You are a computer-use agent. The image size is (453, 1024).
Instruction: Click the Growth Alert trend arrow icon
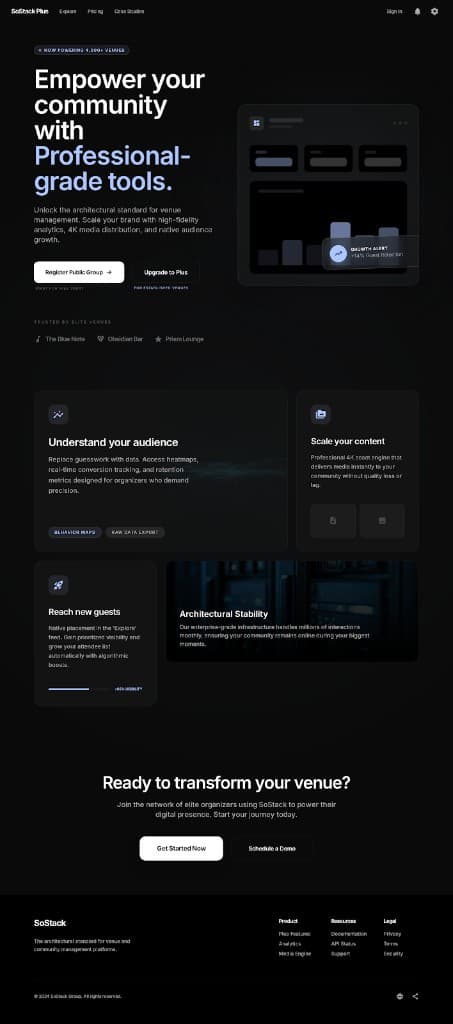coord(338,253)
